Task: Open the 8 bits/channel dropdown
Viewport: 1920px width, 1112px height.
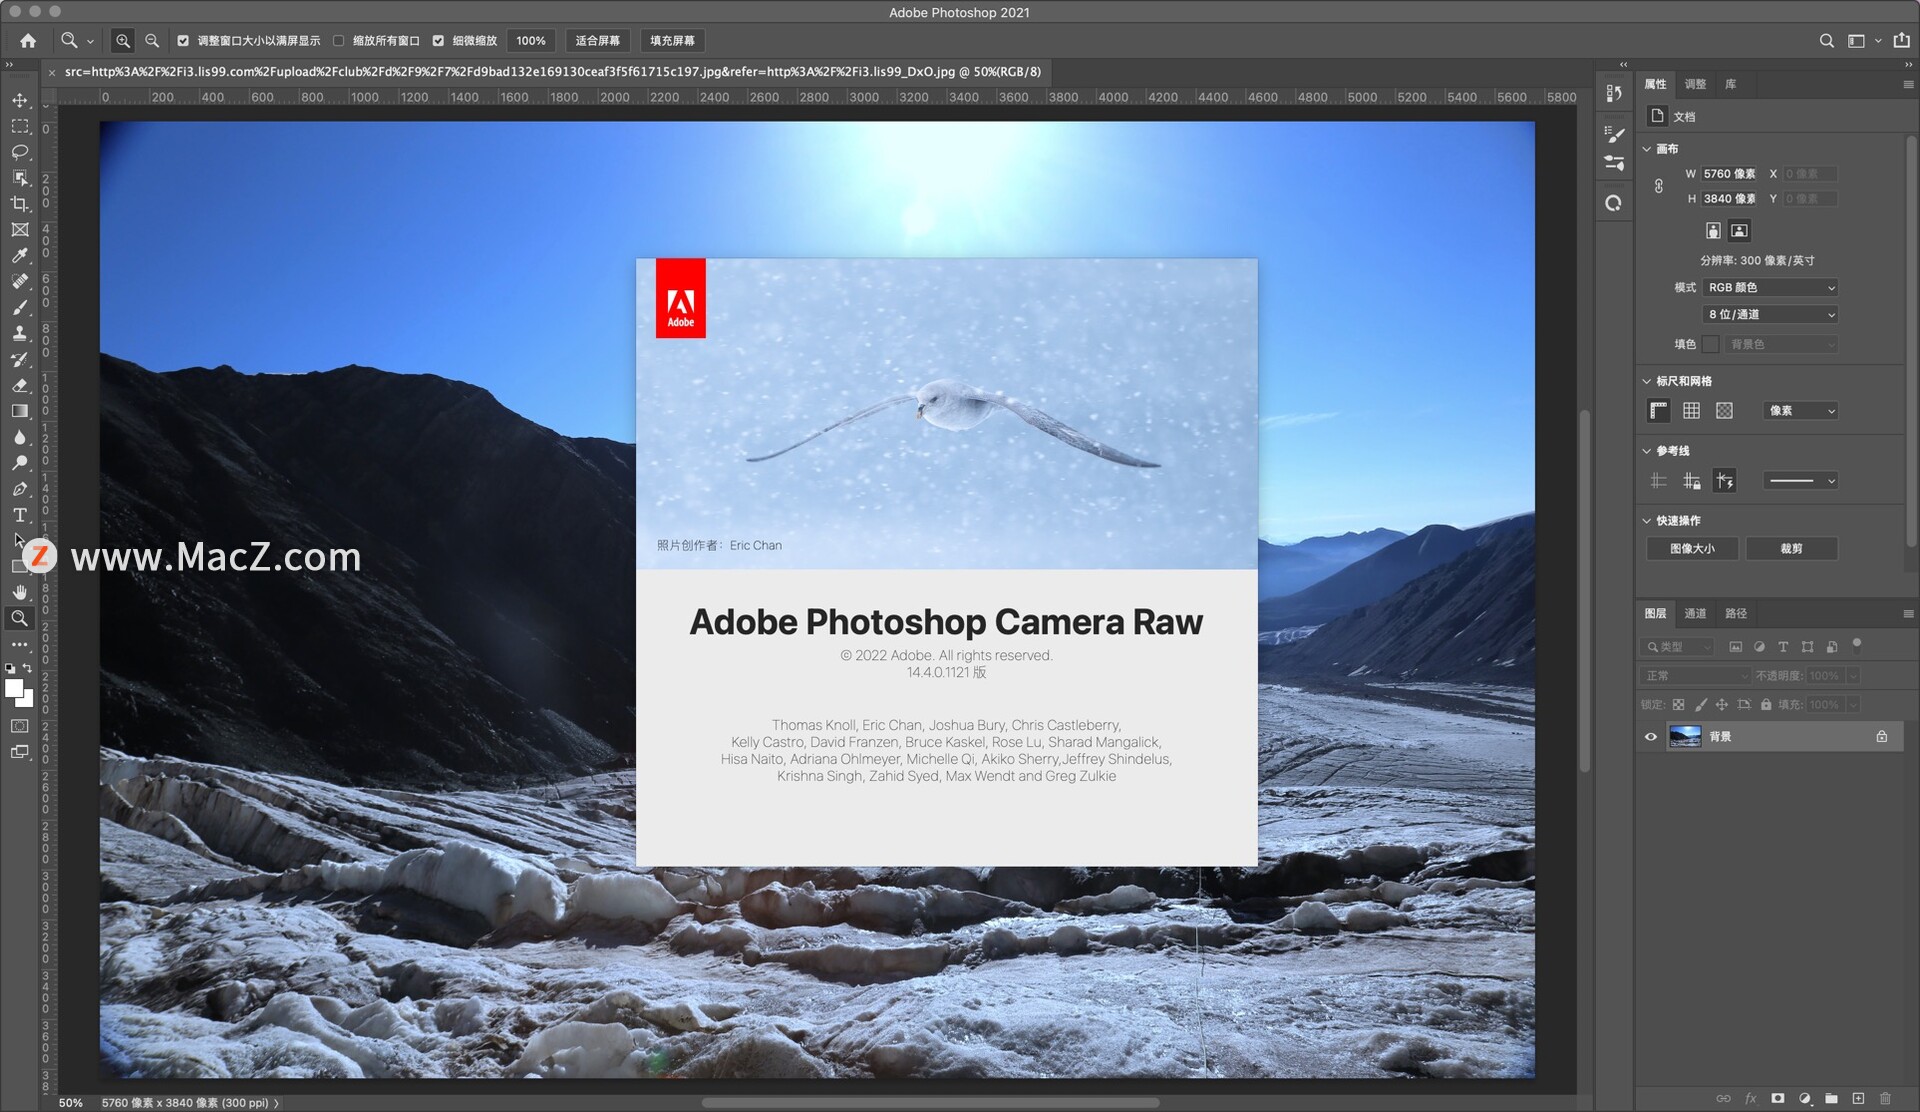Action: (1770, 315)
